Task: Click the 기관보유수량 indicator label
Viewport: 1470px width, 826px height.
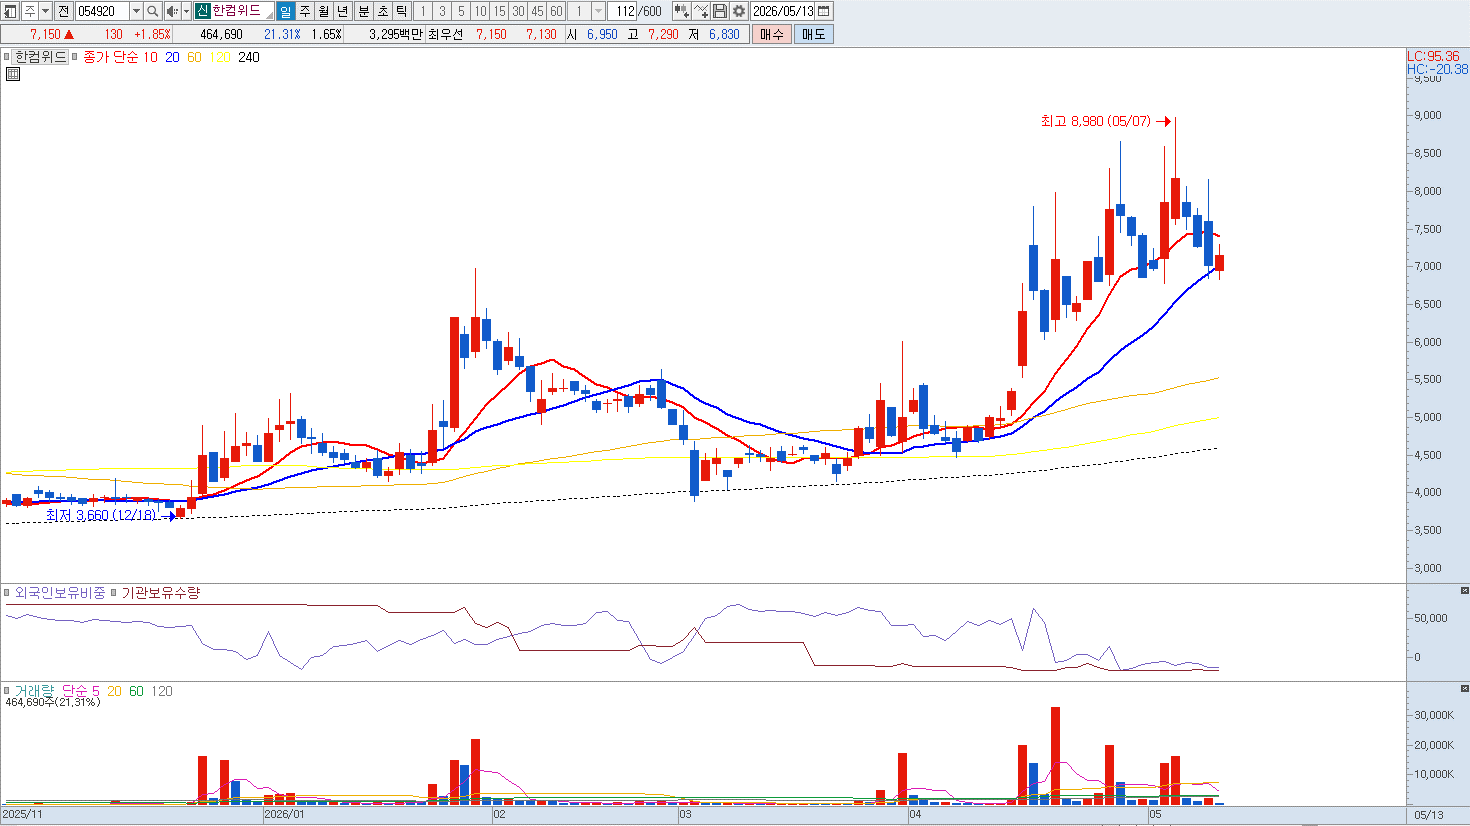Action: [161, 593]
